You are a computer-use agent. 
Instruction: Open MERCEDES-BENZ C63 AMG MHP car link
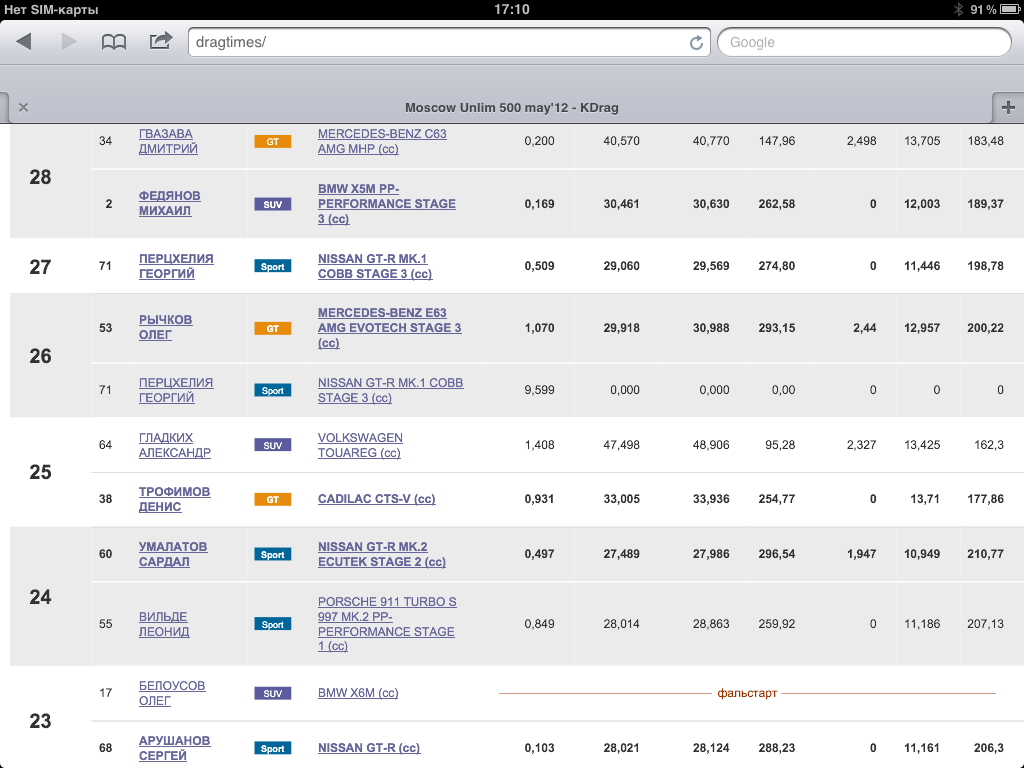[382, 141]
